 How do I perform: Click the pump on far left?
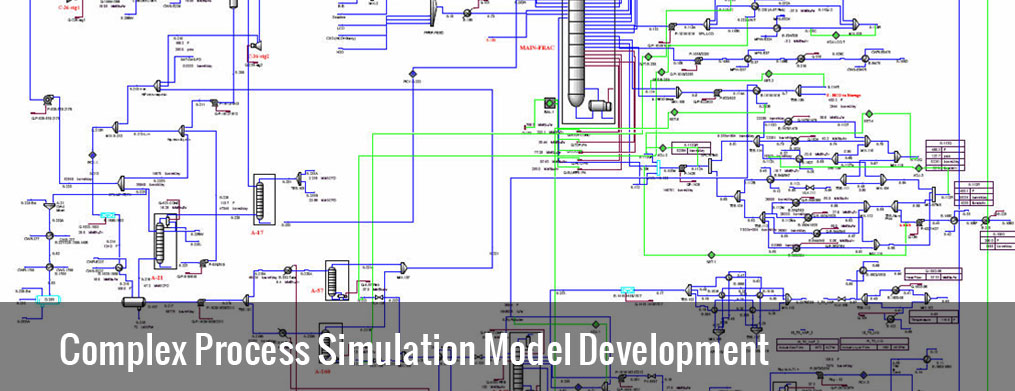(x=48, y=100)
